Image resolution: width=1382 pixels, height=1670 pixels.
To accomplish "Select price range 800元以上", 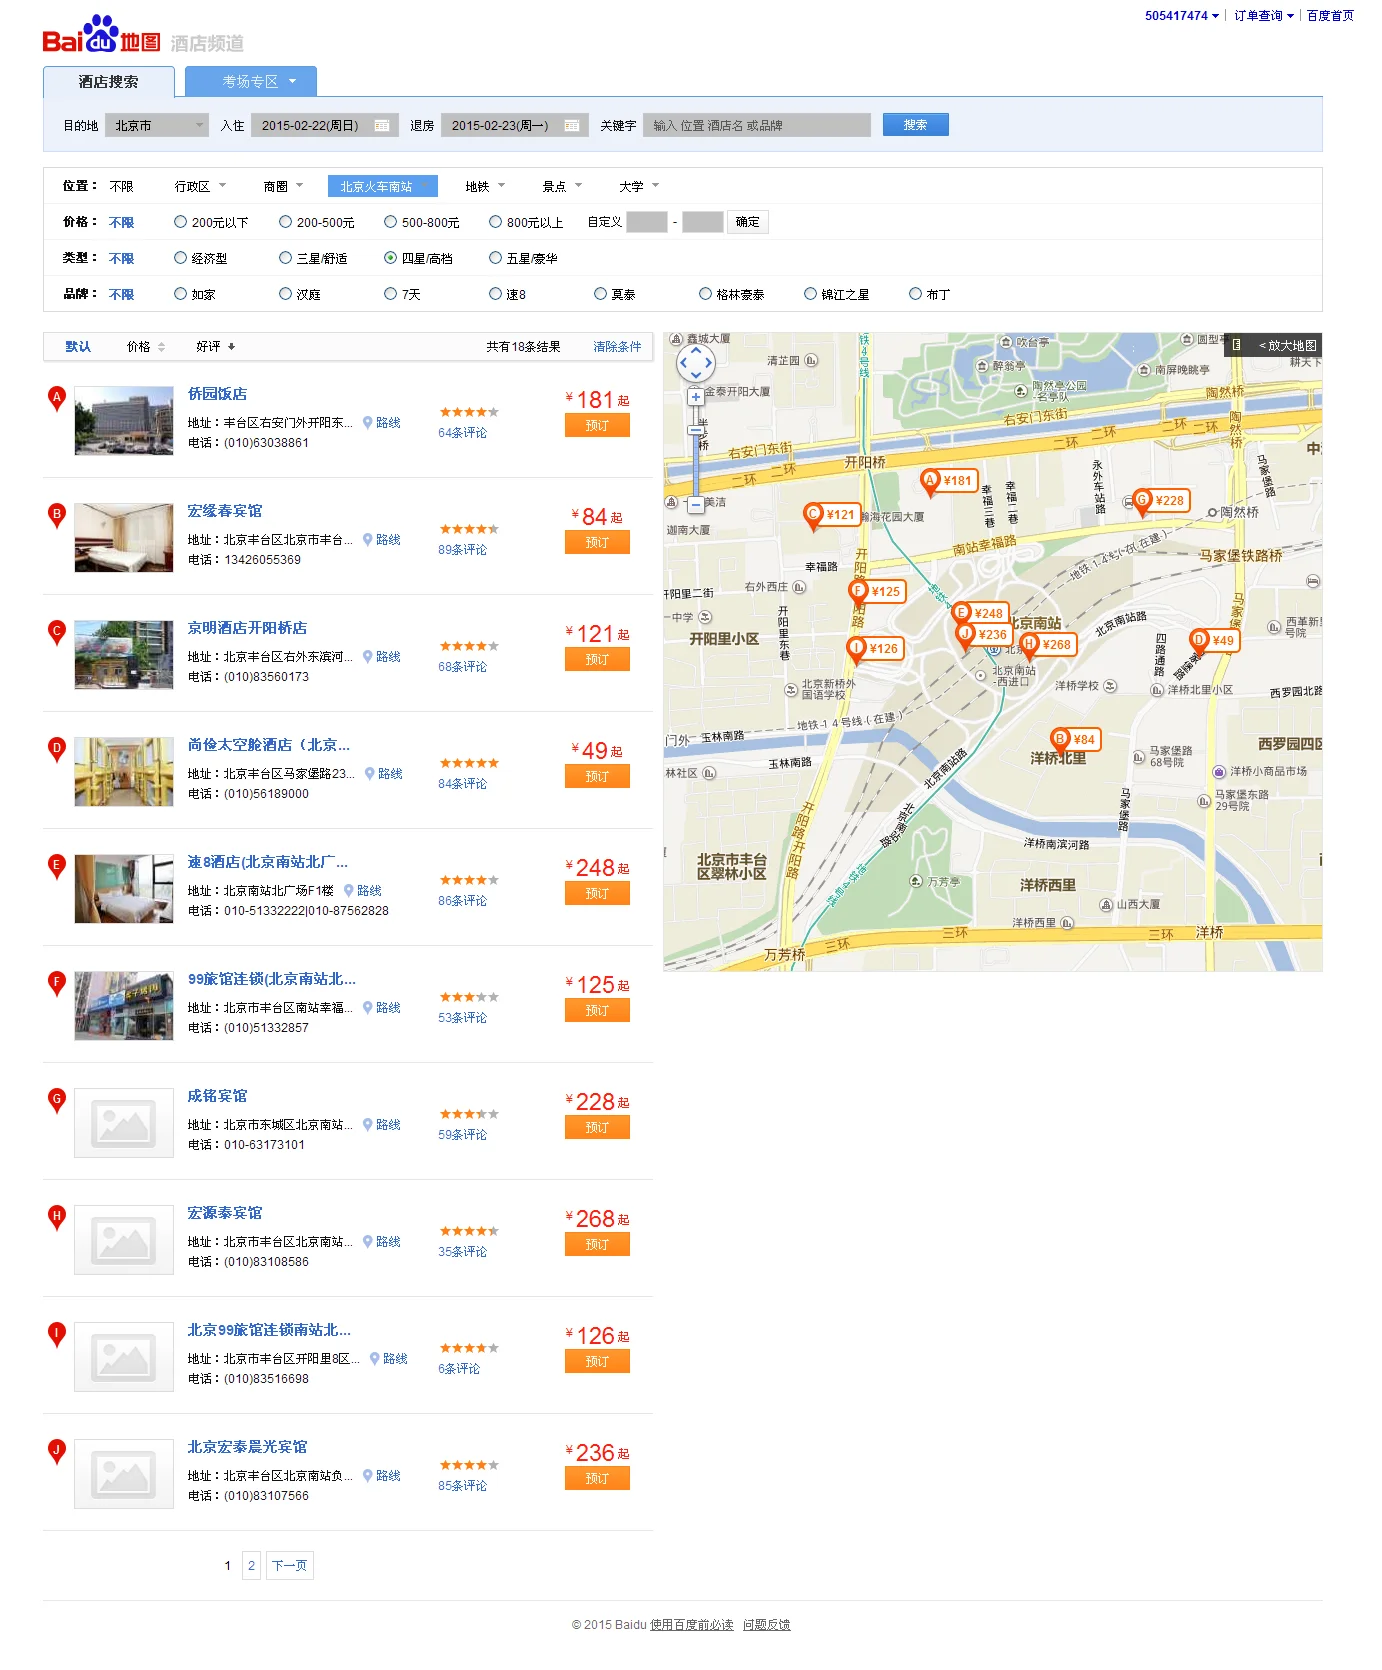I will 495,222.
